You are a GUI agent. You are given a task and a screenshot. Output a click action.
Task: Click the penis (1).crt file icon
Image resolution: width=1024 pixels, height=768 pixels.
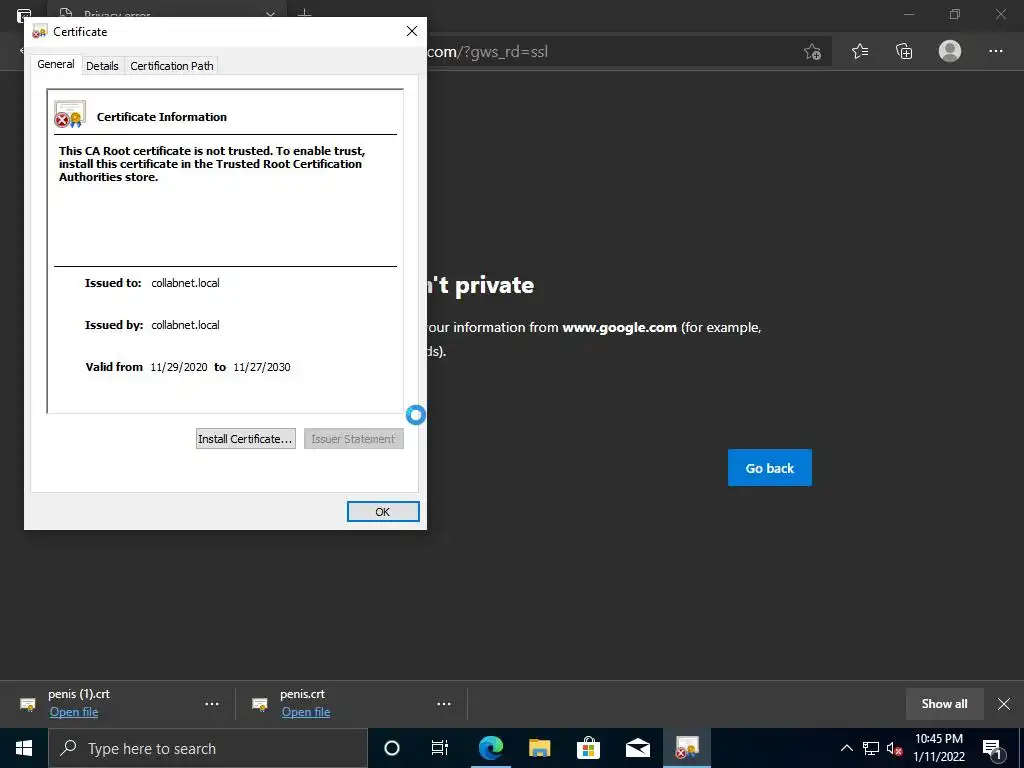pyautogui.click(x=27, y=704)
